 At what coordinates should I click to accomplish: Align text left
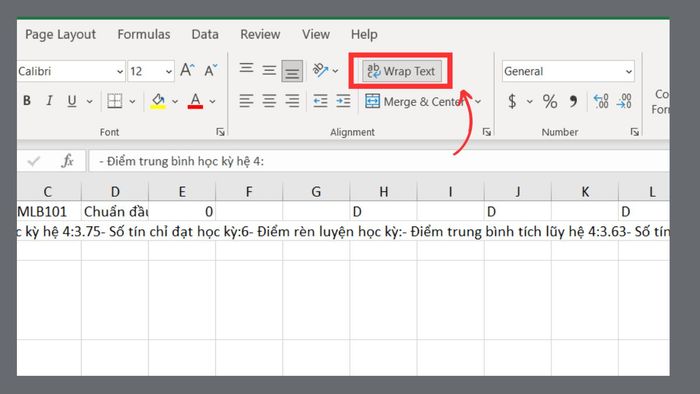click(246, 101)
